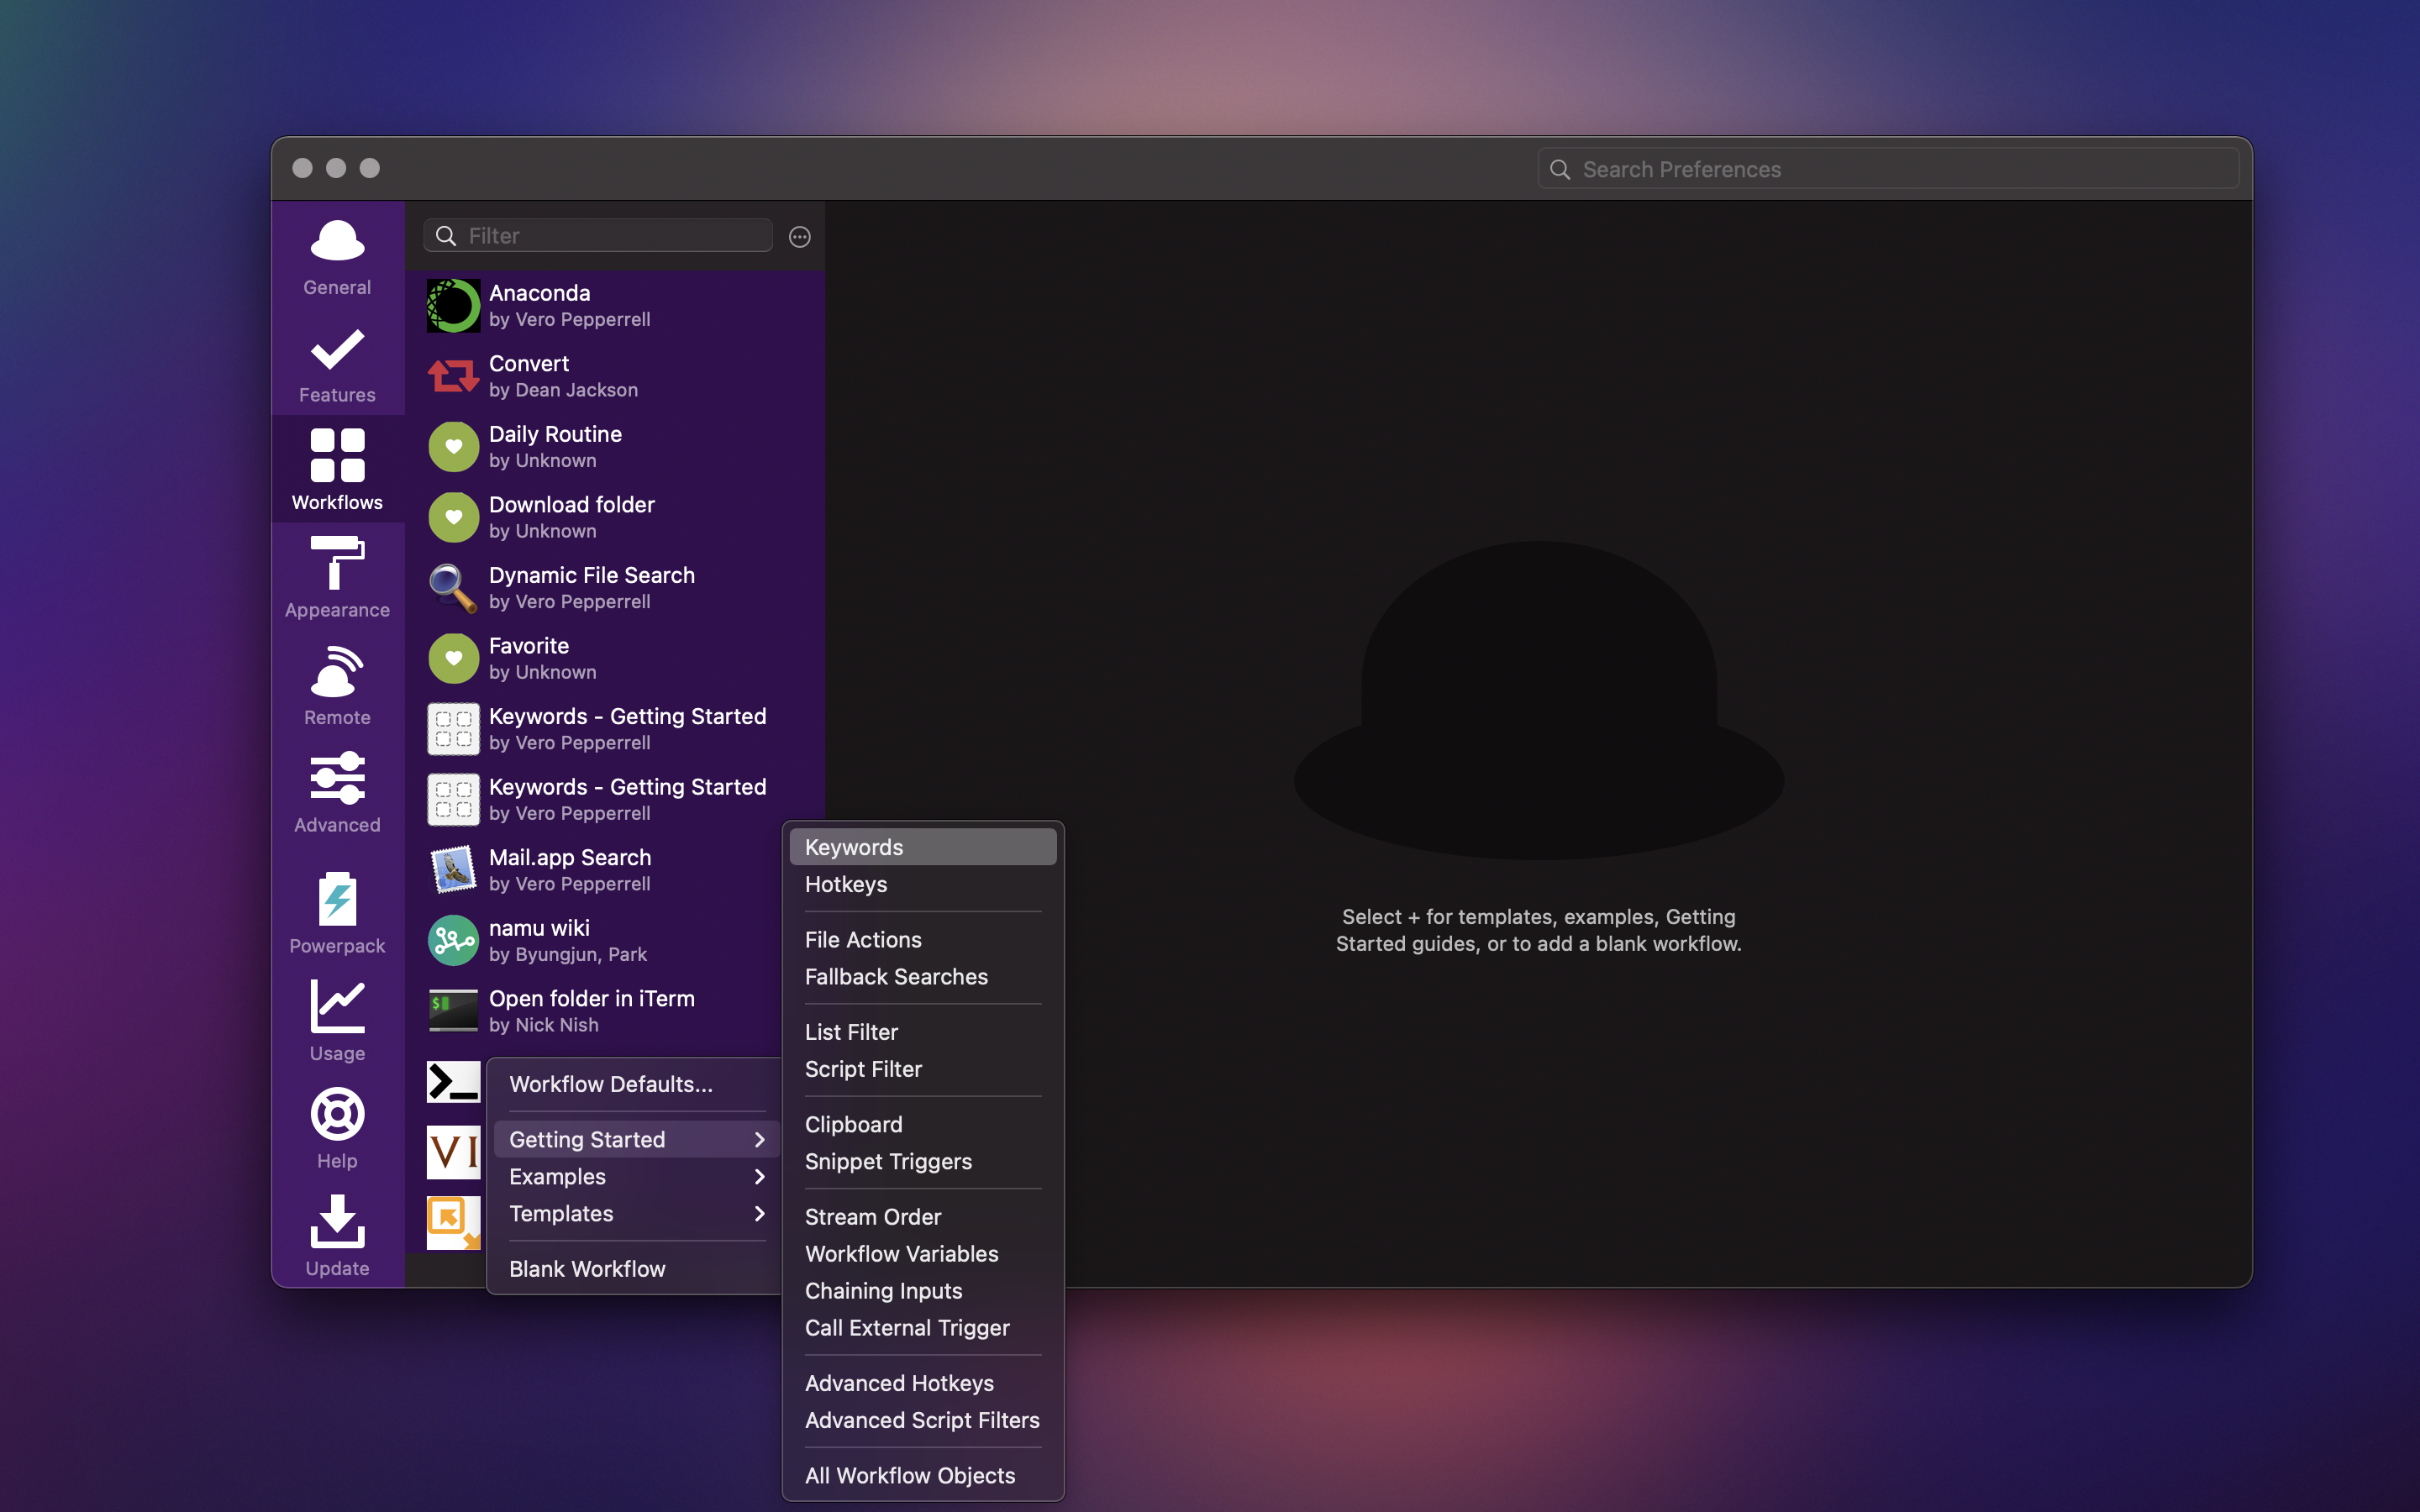This screenshot has height=1512, width=2420.
Task: Open the General preferences section
Action: [337, 257]
